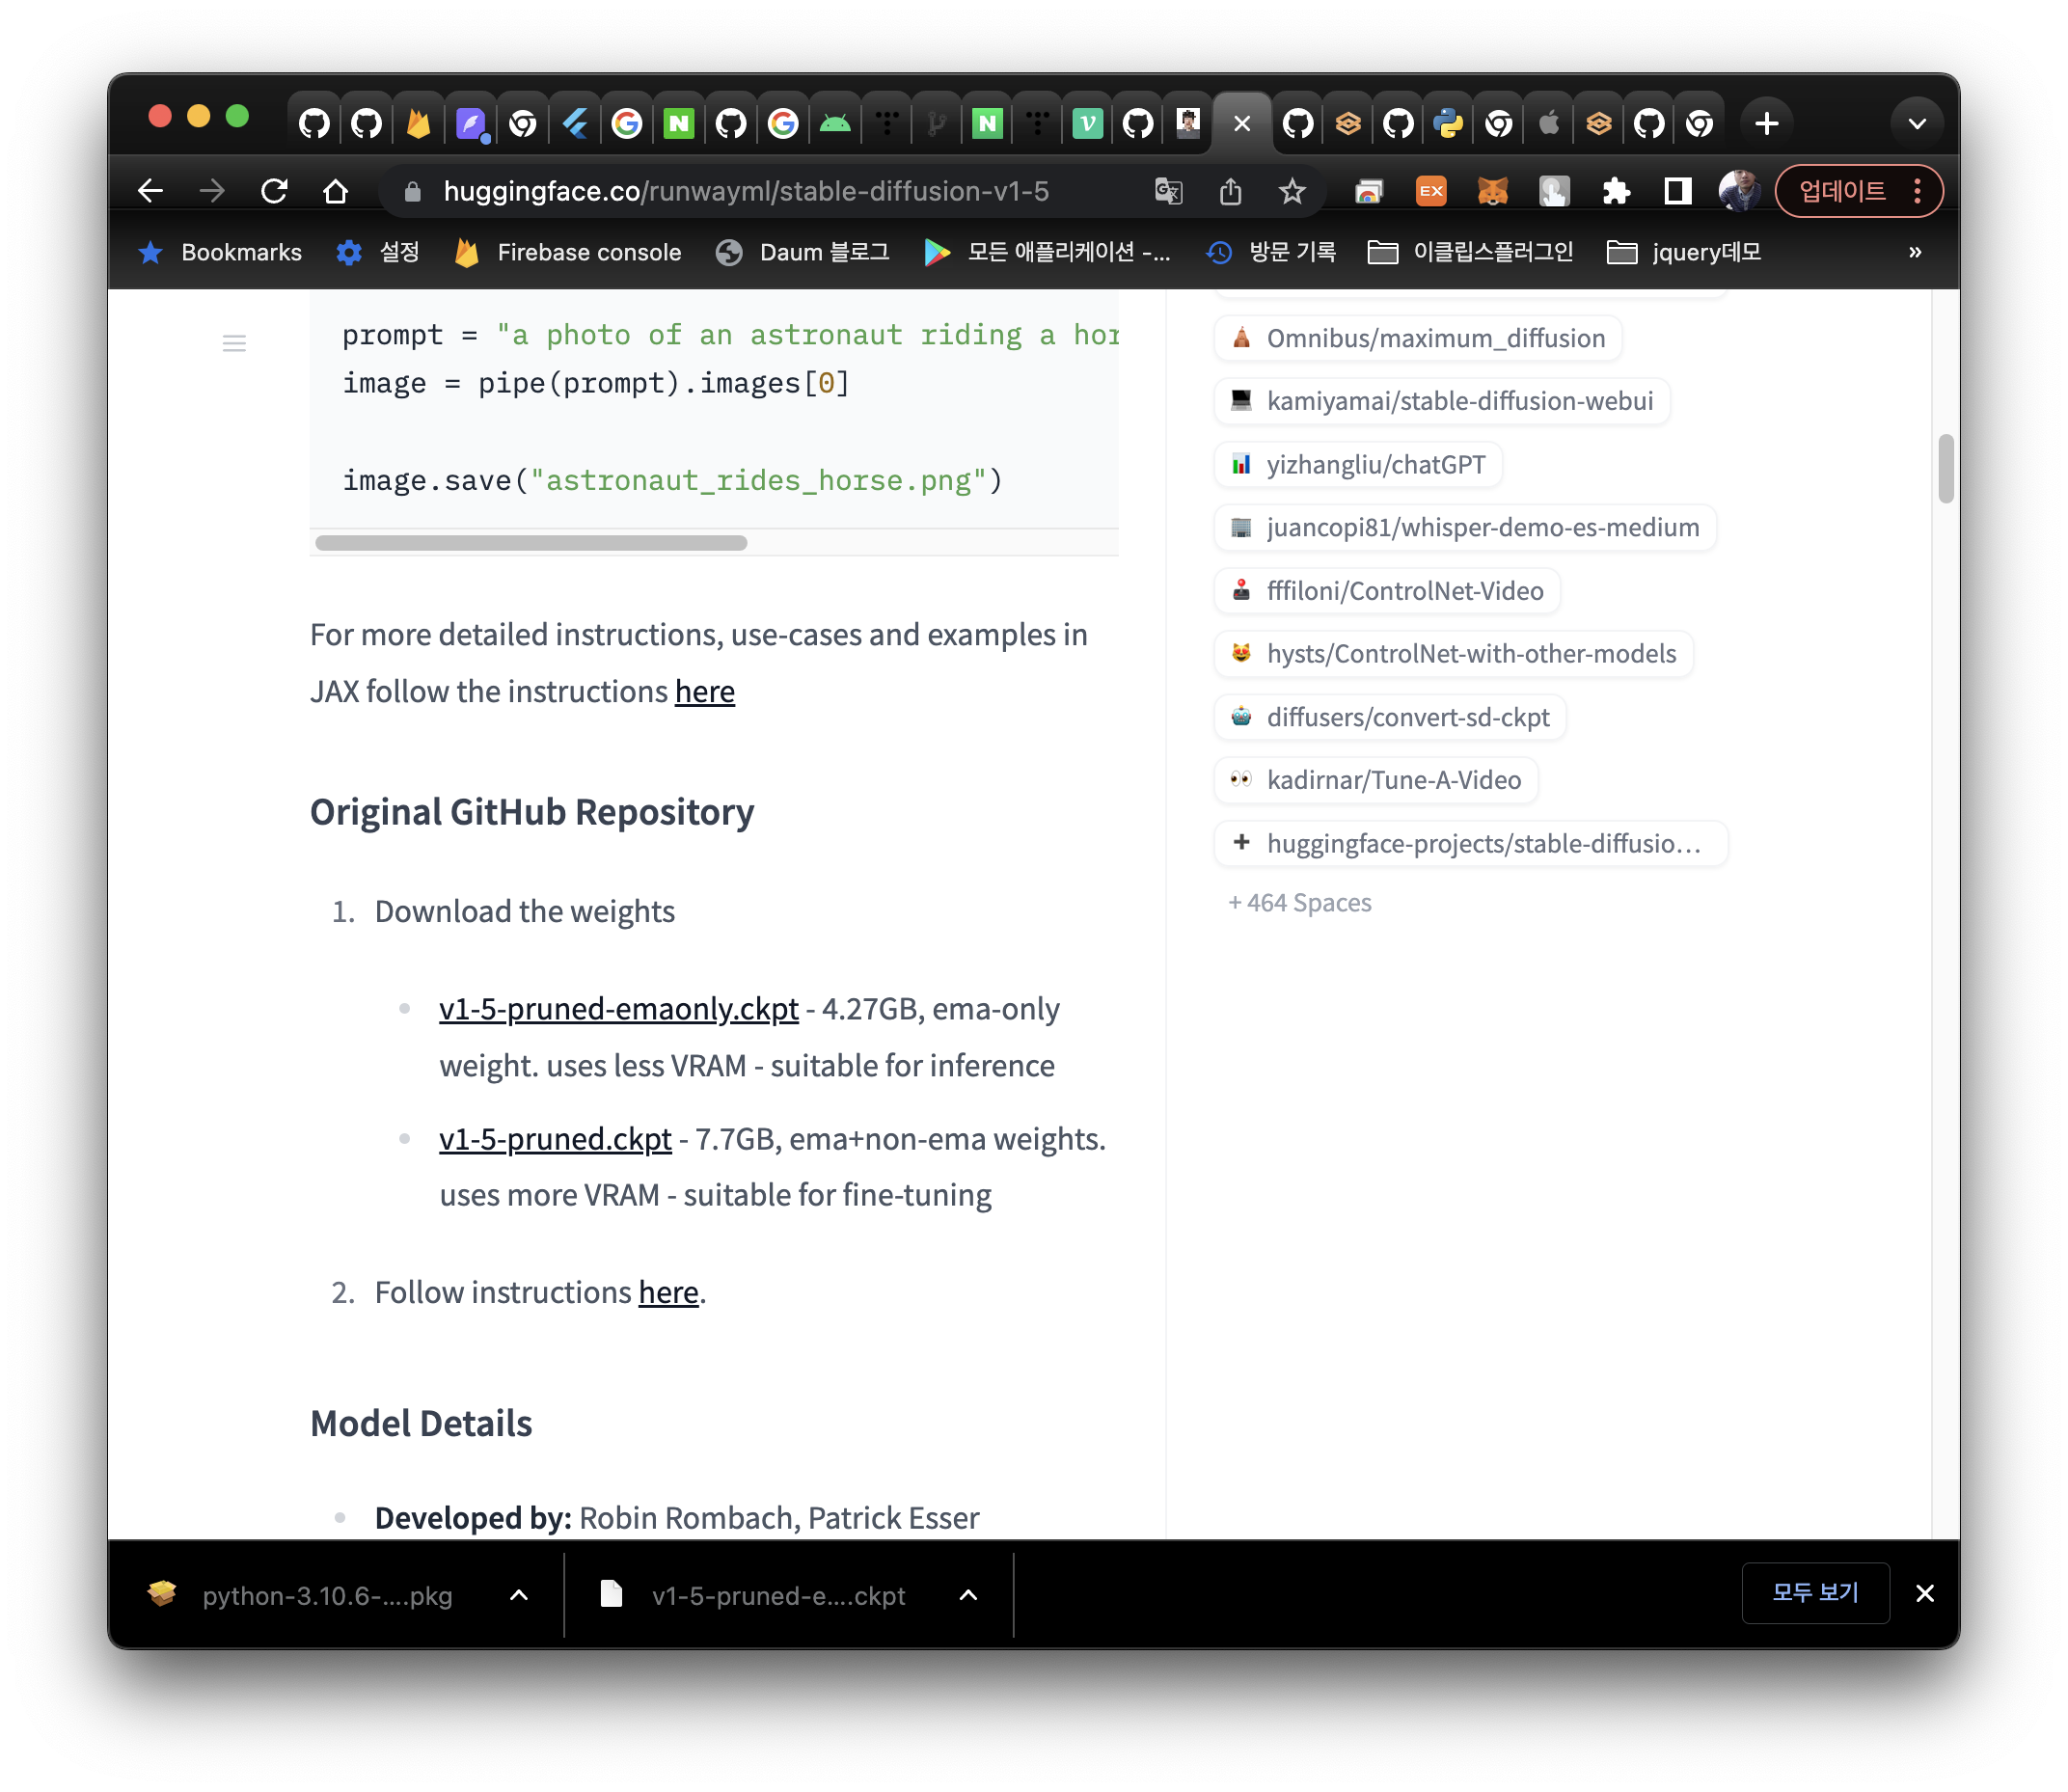Expand python-3.10.6 pkg download options

pos(519,1595)
